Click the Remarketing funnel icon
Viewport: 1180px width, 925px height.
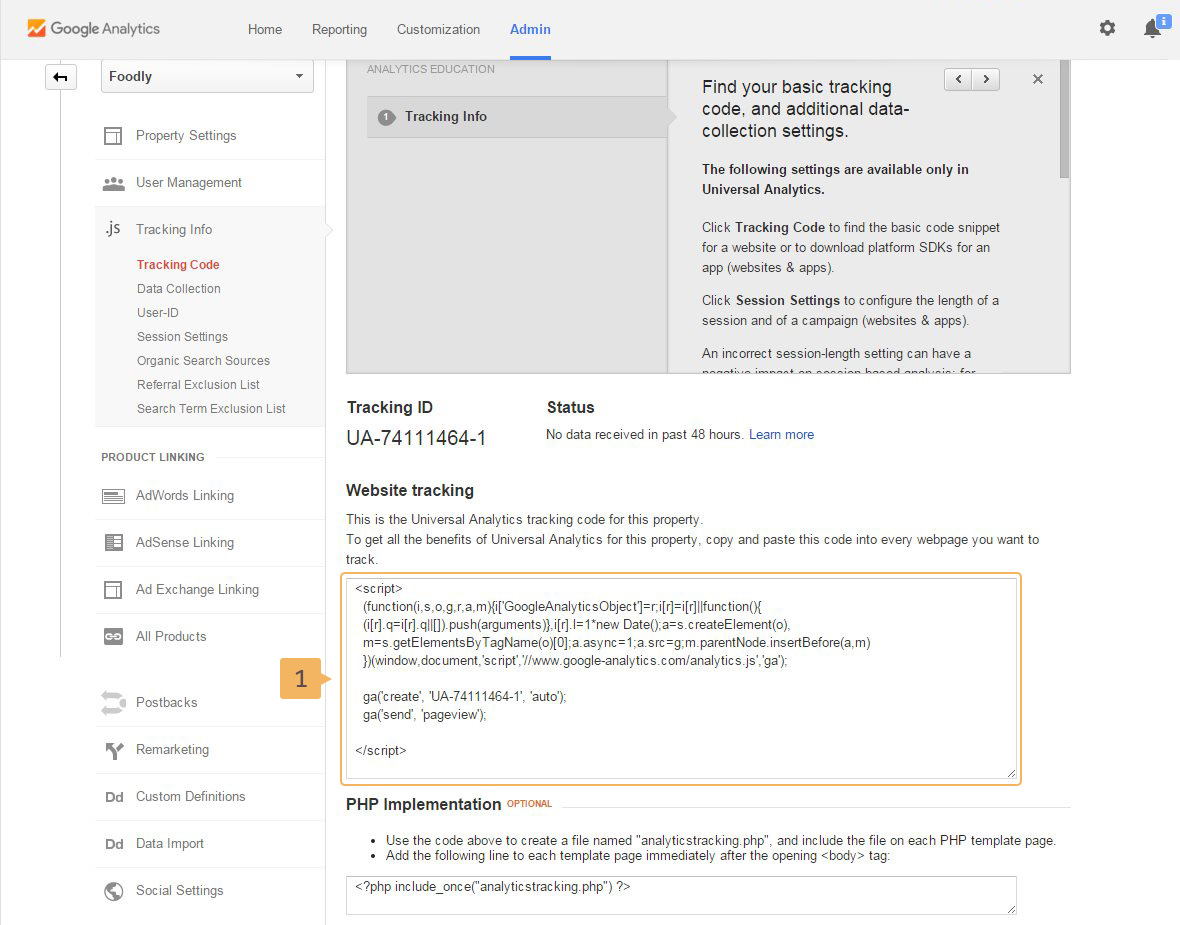[113, 750]
